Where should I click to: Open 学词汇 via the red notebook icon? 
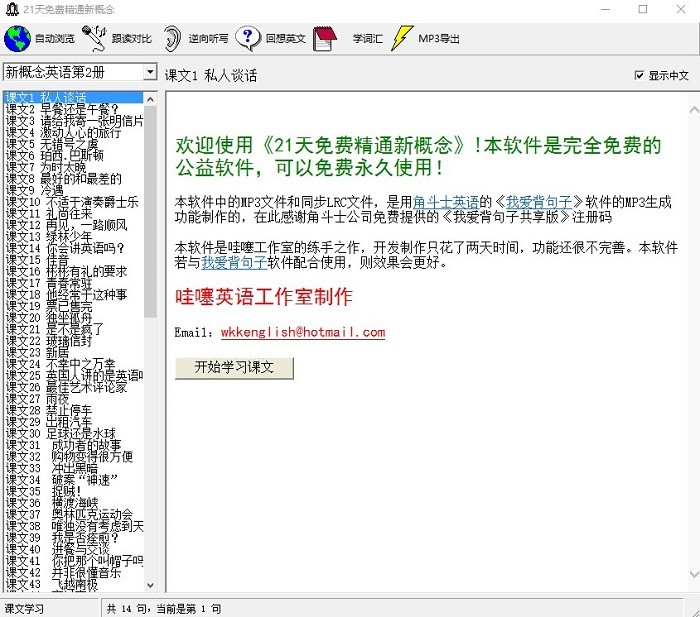click(324, 39)
